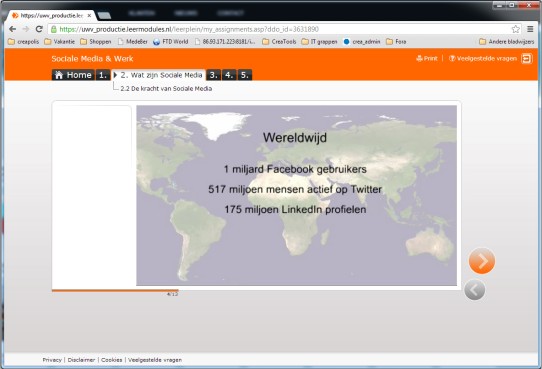The image size is (542, 369).
Task: Open the Chrome menu icon
Action: point(530,29)
